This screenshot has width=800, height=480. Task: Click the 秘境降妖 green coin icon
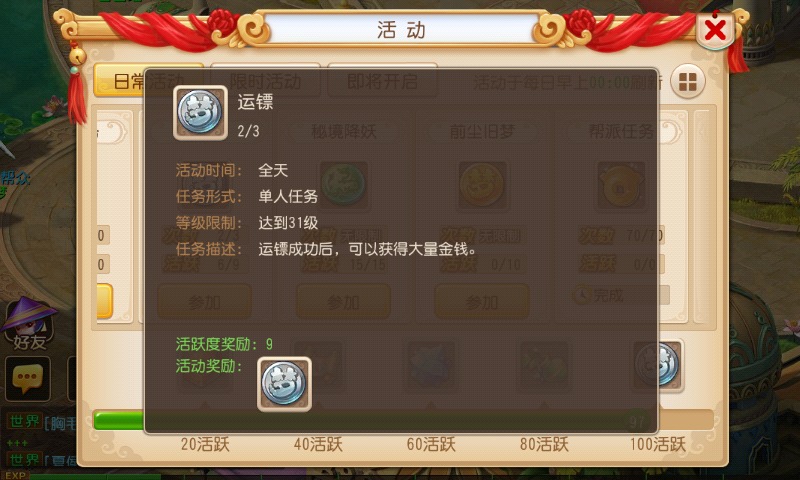click(x=343, y=185)
